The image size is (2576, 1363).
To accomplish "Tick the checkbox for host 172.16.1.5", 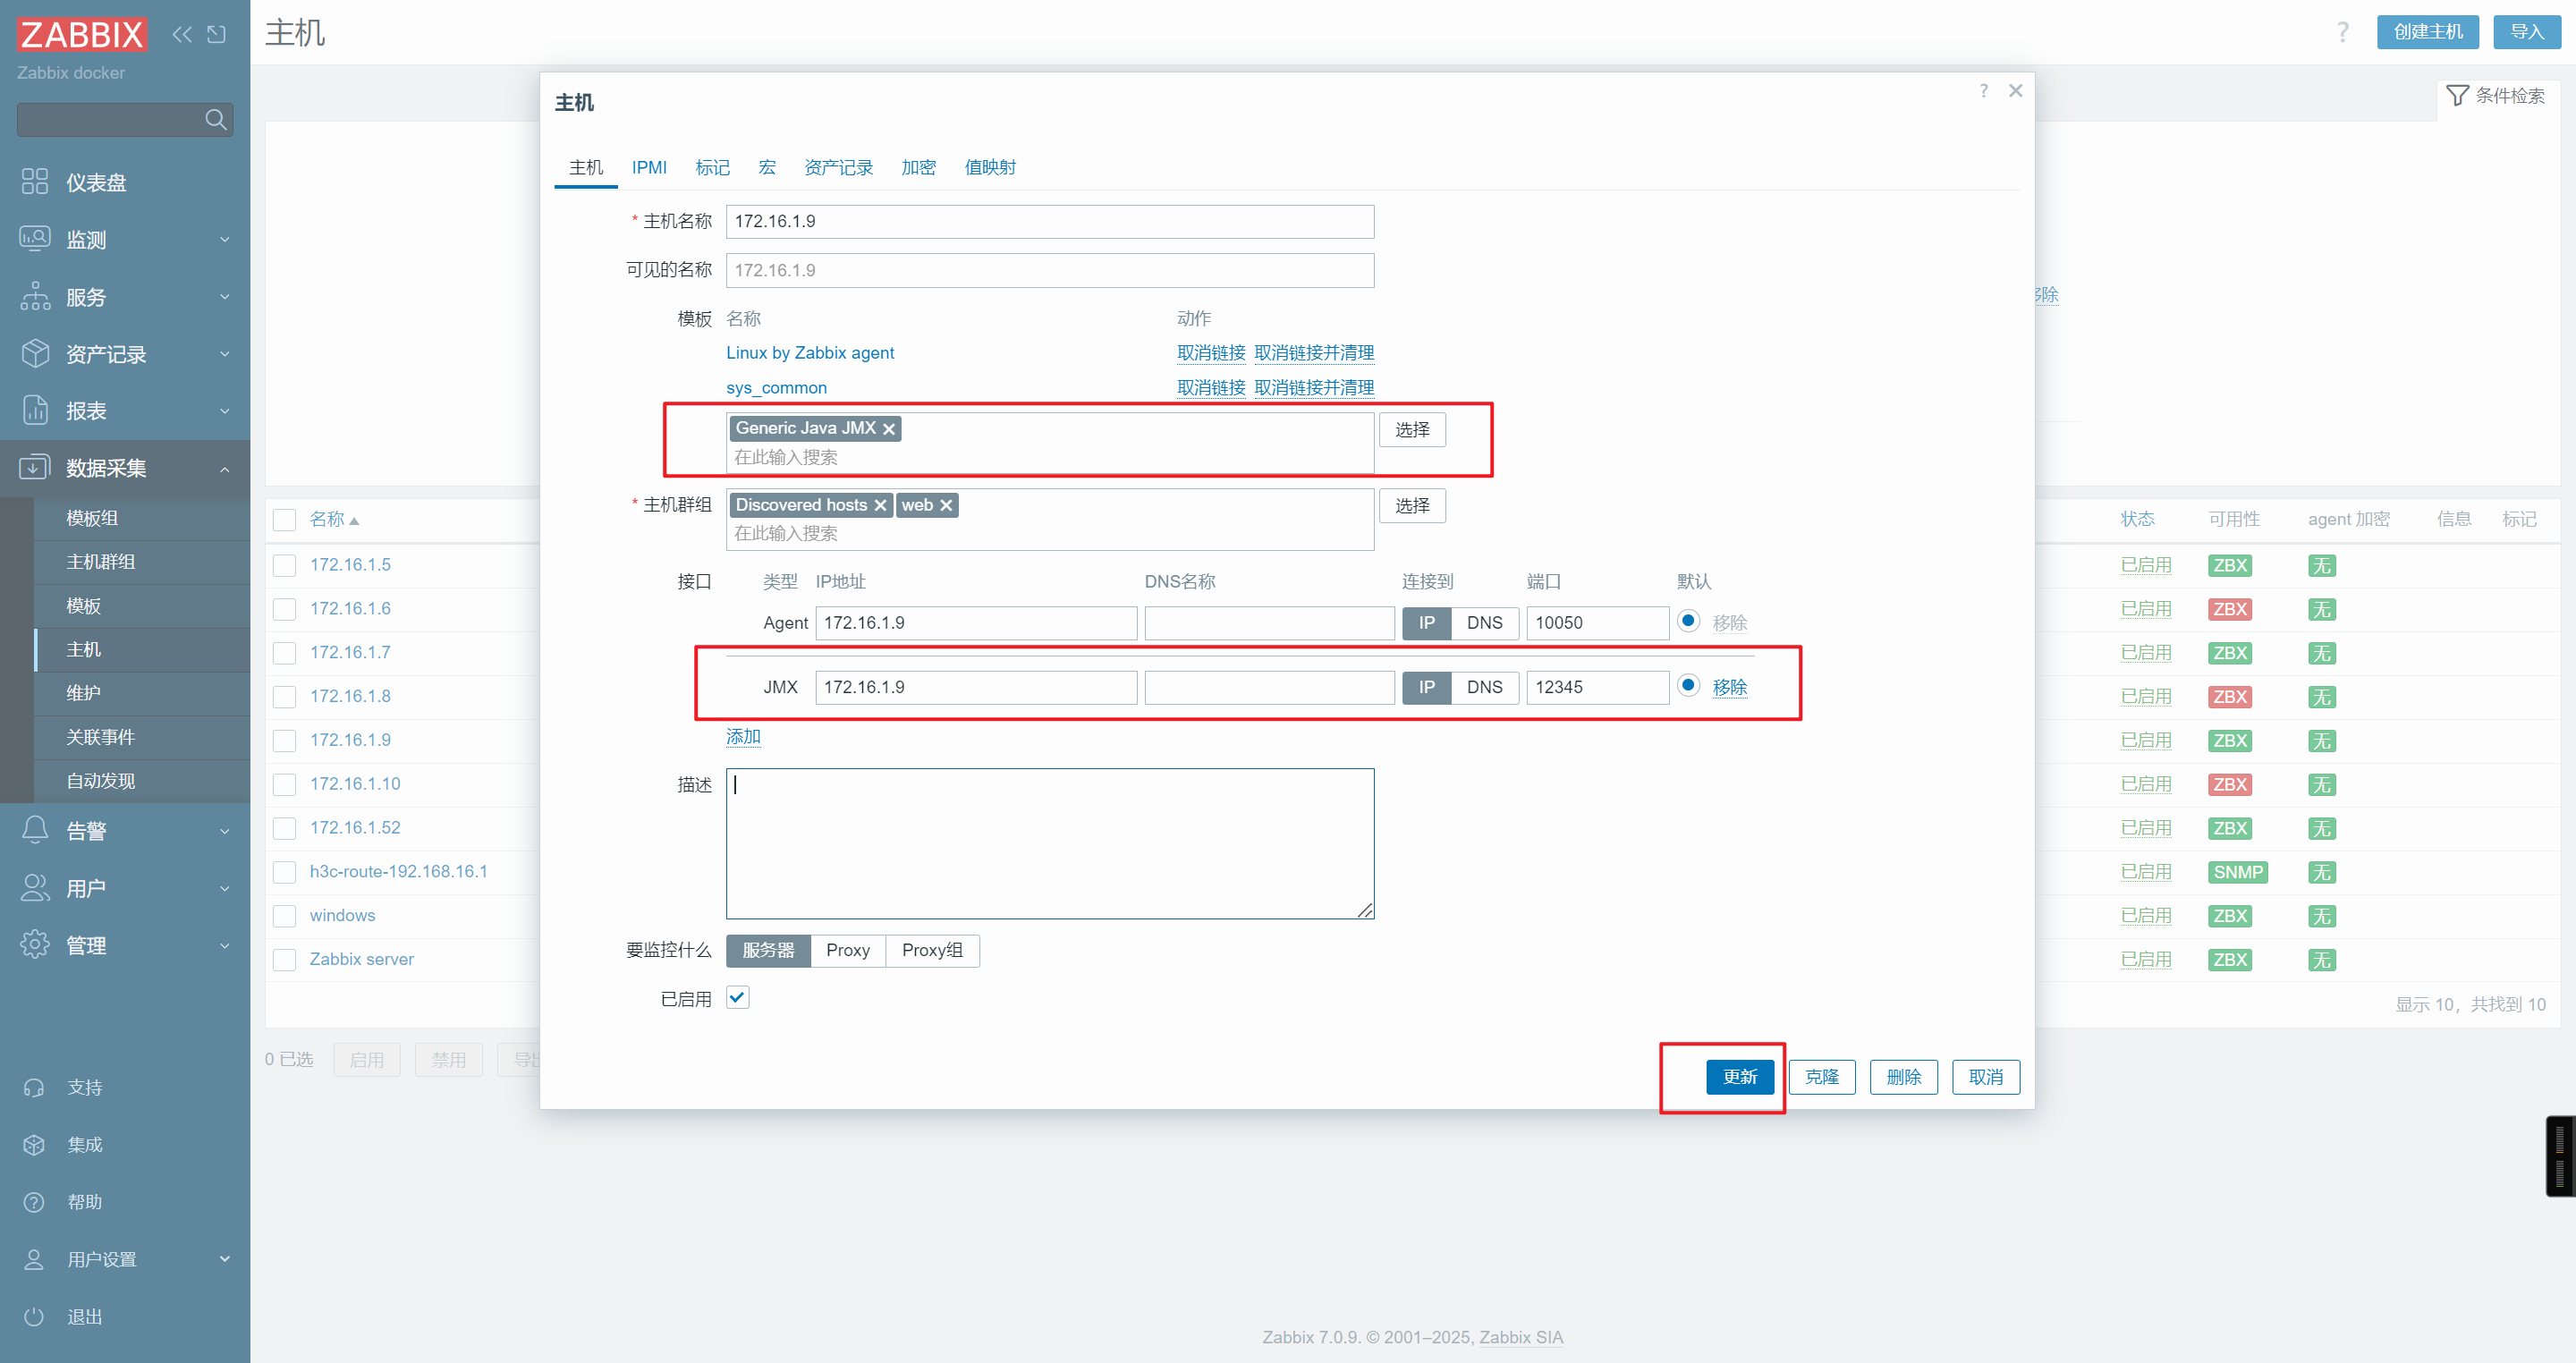I will pyautogui.click(x=285, y=565).
